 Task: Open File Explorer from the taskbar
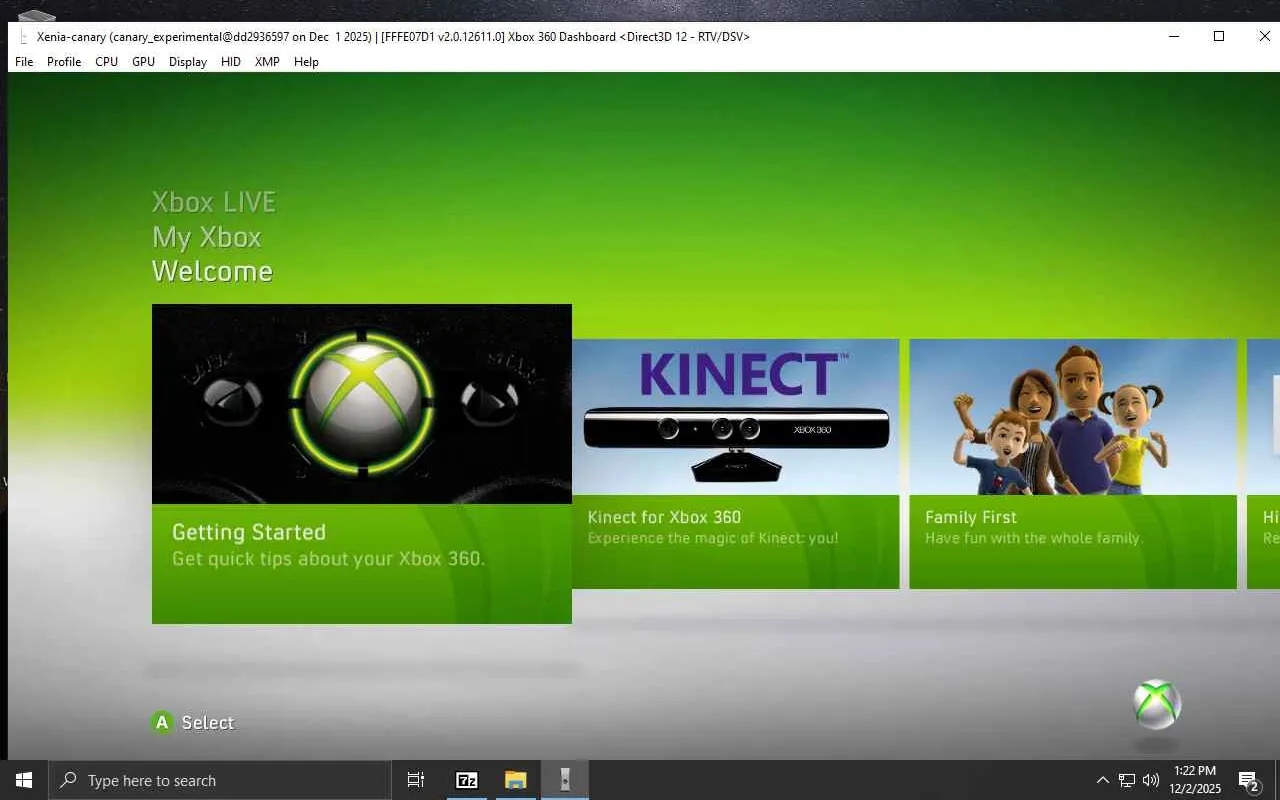click(515, 780)
